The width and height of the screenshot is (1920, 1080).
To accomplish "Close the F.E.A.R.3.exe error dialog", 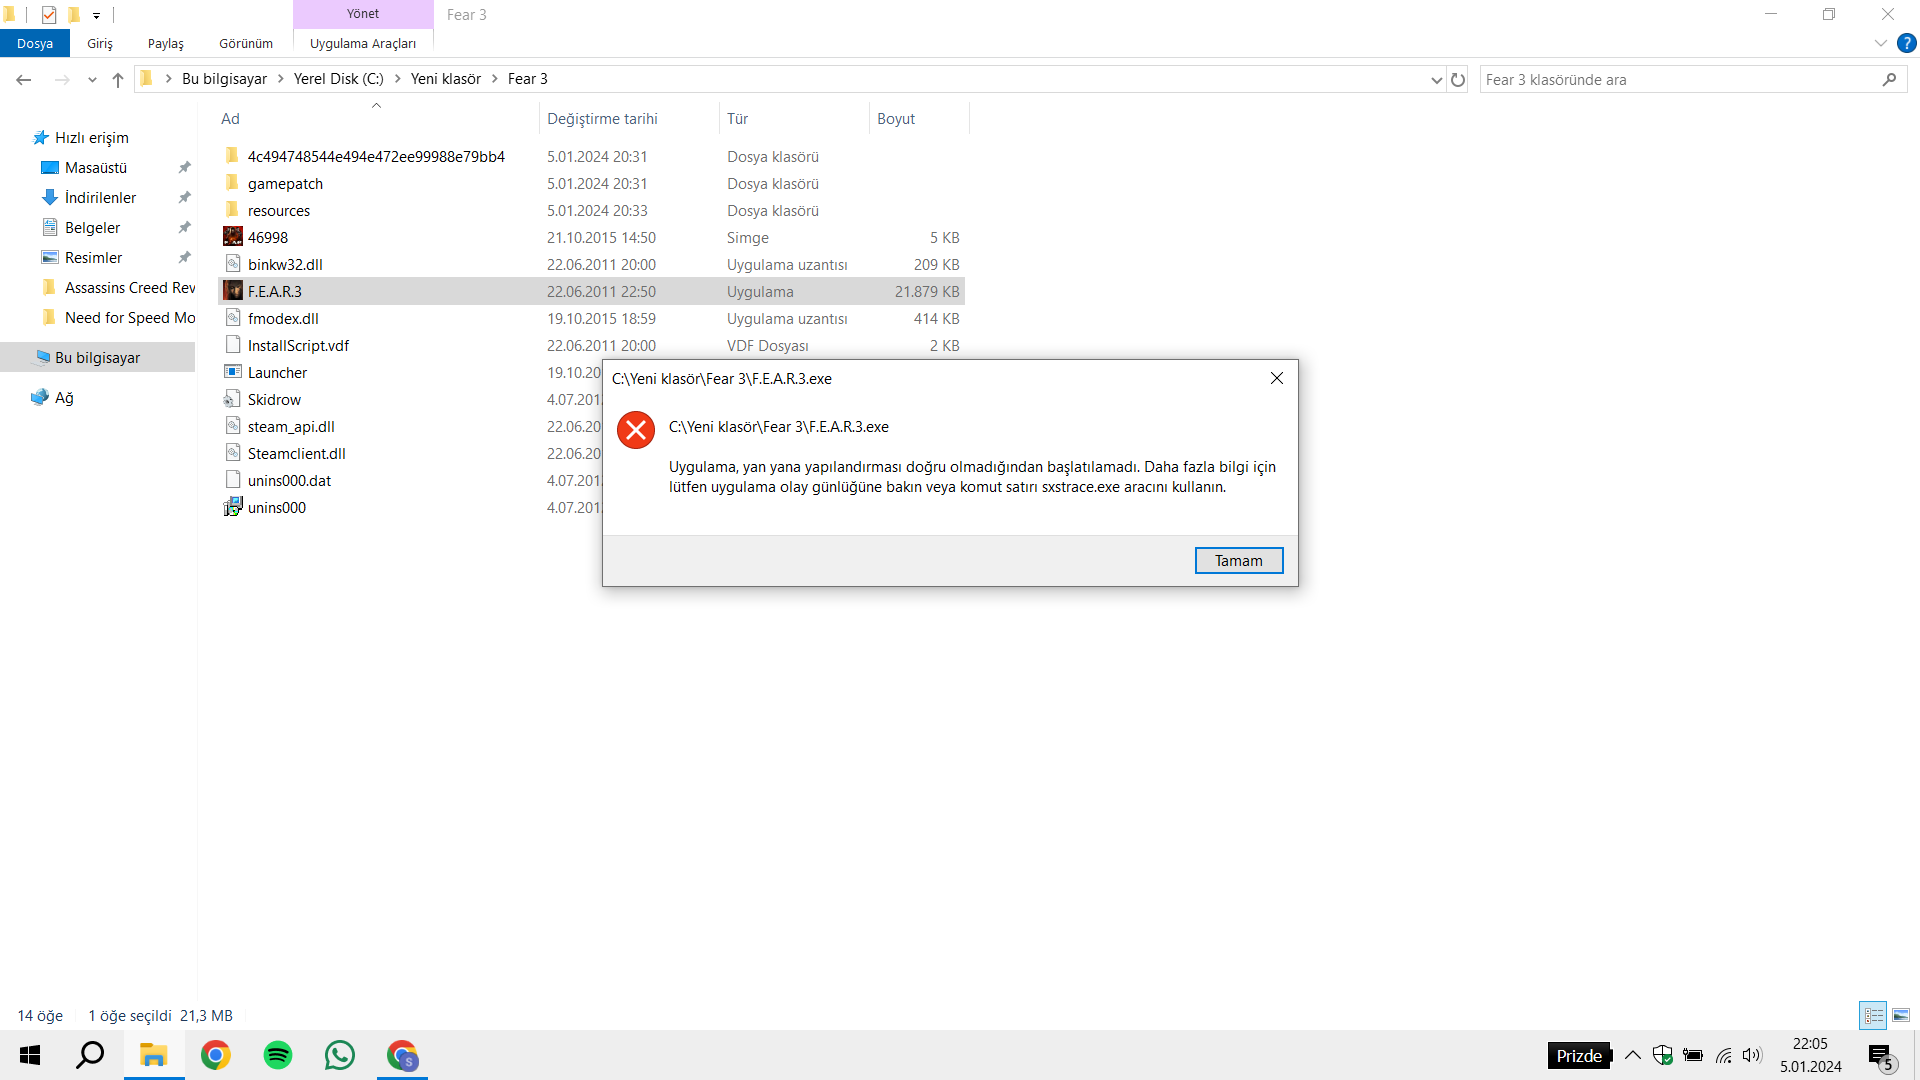I will 1276,378.
